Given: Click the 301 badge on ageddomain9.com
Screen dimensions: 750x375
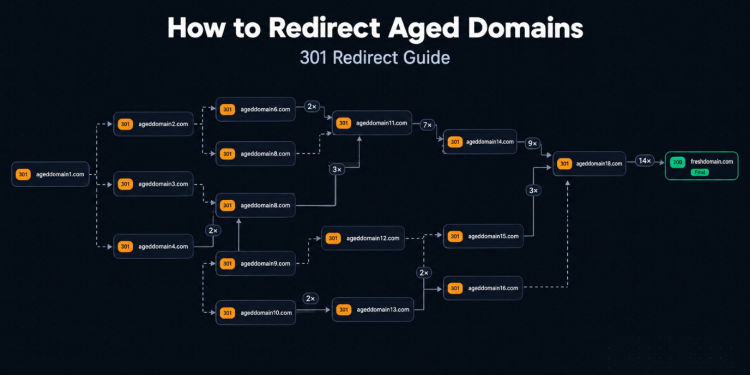Looking at the screenshot, I should tap(227, 264).
